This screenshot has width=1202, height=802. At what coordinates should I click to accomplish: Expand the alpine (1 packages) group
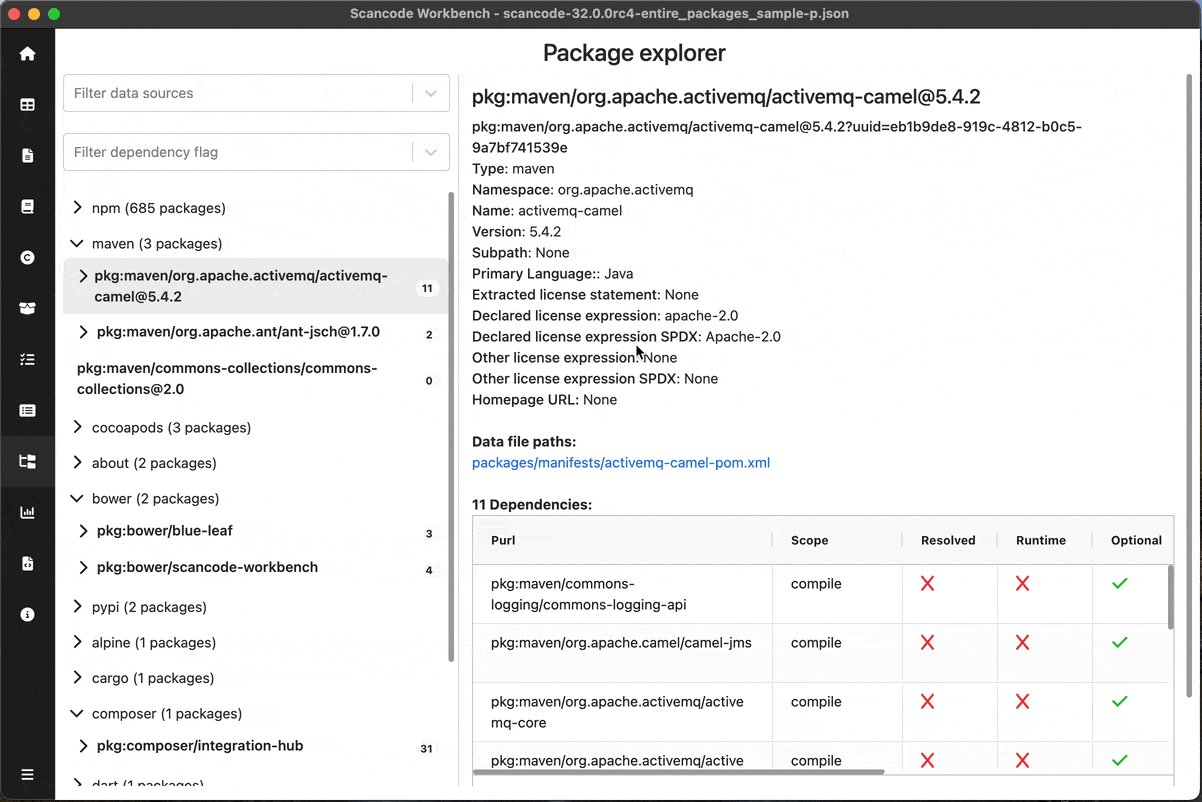click(x=78, y=642)
